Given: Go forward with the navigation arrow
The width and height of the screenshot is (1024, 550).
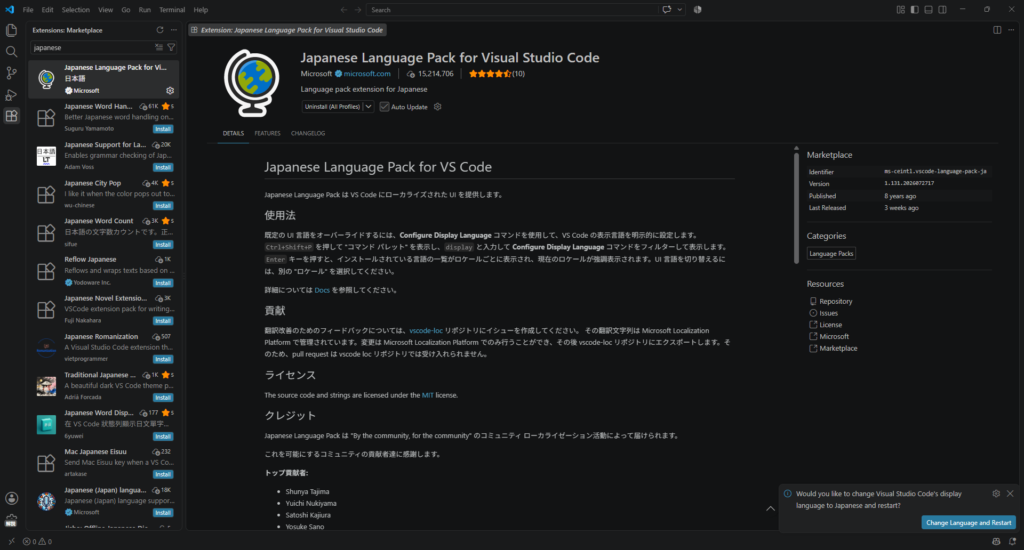Looking at the screenshot, I should pyautogui.click(x=358, y=10).
